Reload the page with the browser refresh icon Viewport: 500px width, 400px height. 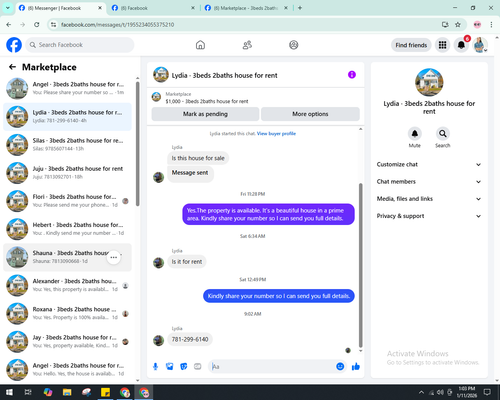[x=37, y=25]
